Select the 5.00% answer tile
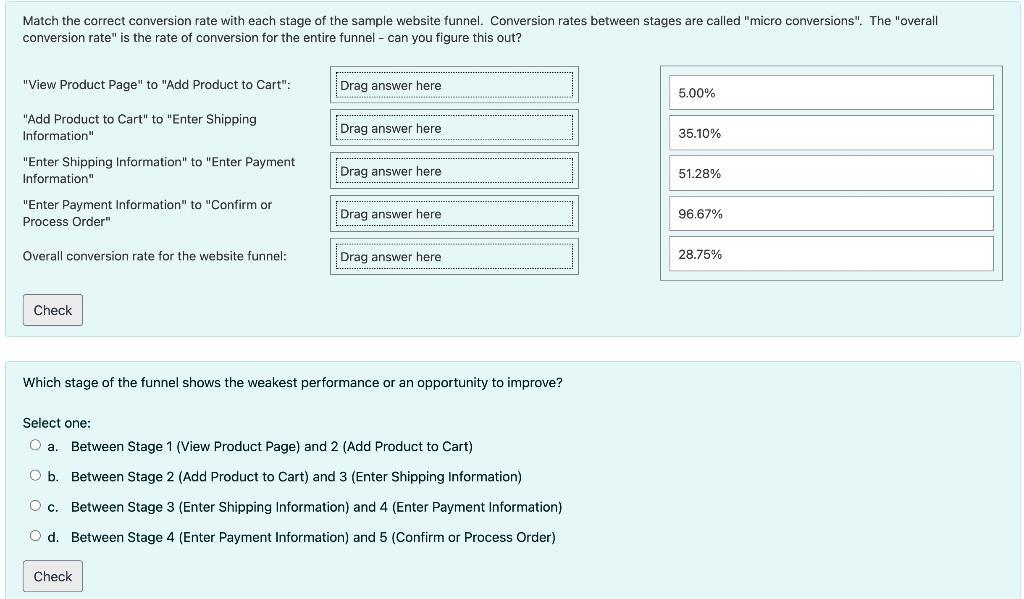Viewport: 1024px width, 599px height. point(831,92)
